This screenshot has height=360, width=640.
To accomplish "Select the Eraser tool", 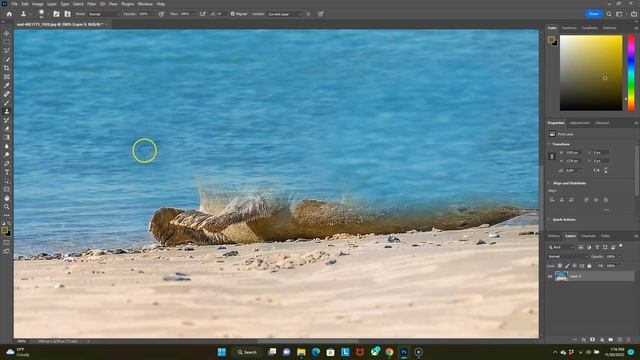I will tap(7, 129).
